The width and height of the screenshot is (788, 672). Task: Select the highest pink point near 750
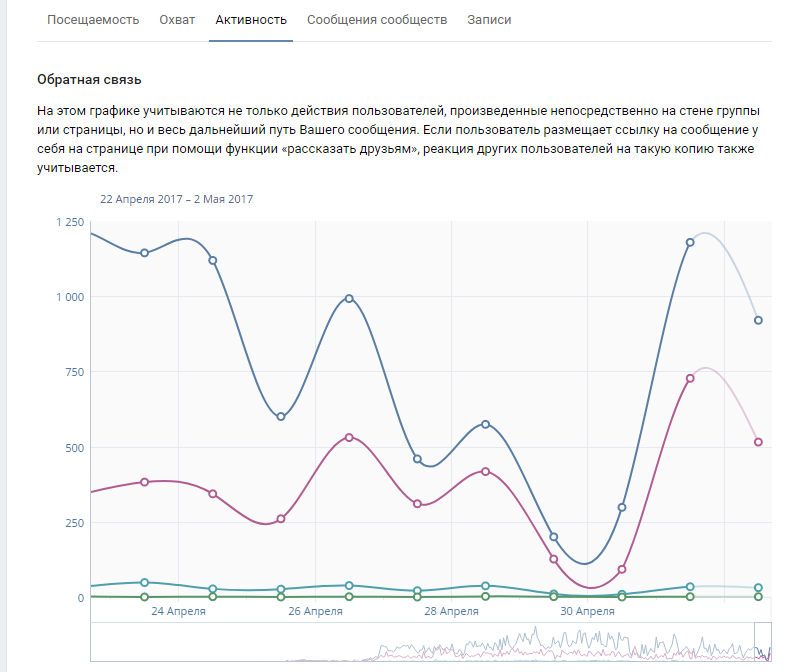coord(690,378)
